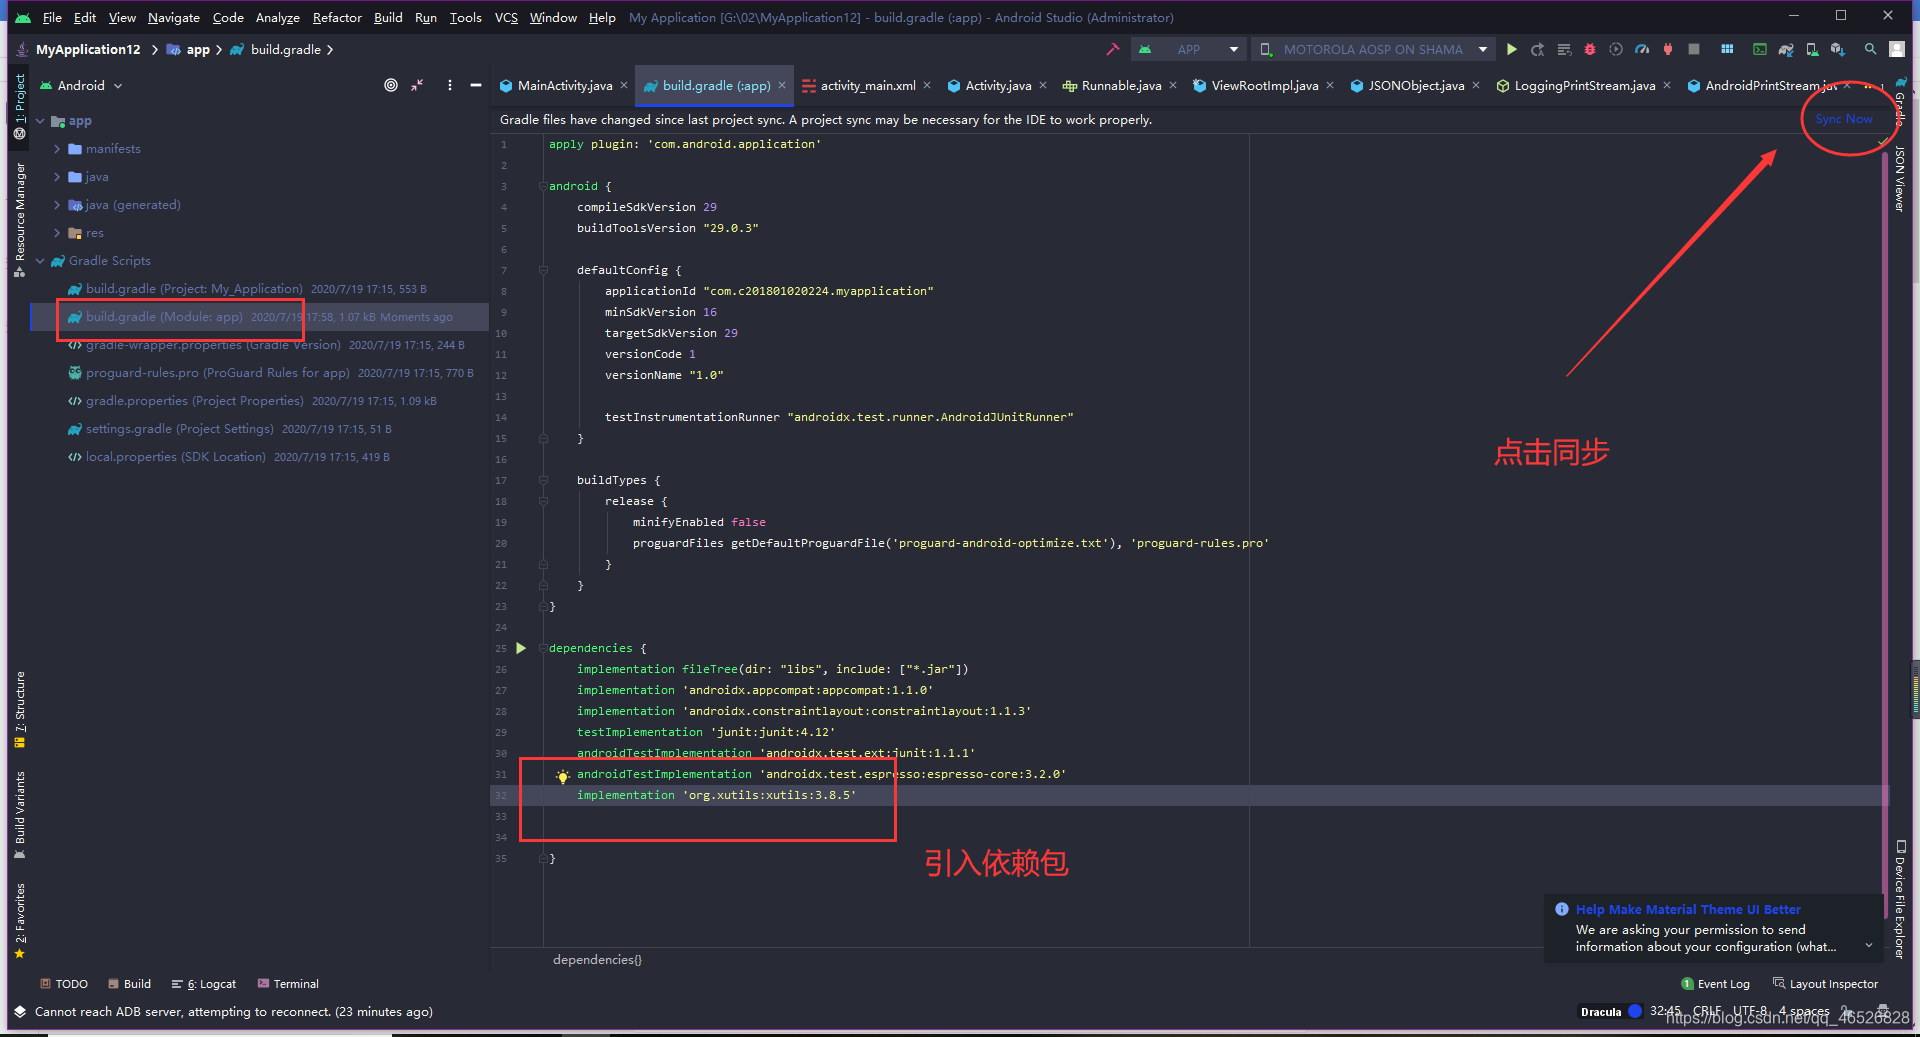1920x1037 pixels.
Task: Expand the res folder
Action: coord(57,233)
